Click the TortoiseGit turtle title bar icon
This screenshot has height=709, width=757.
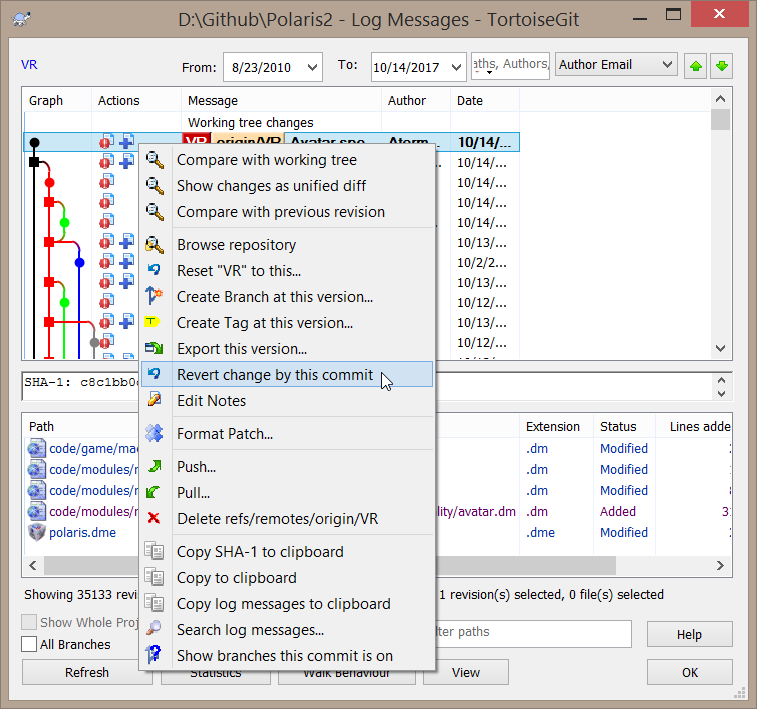[x=21, y=19]
